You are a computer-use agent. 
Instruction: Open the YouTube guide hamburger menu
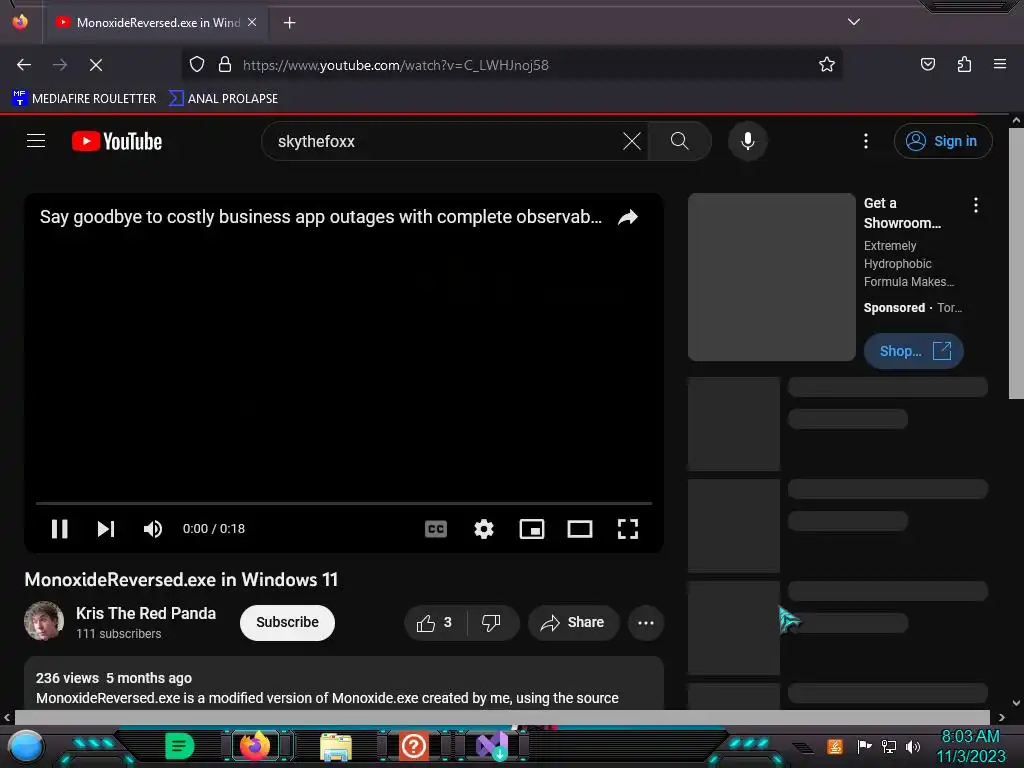tap(36, 141)
